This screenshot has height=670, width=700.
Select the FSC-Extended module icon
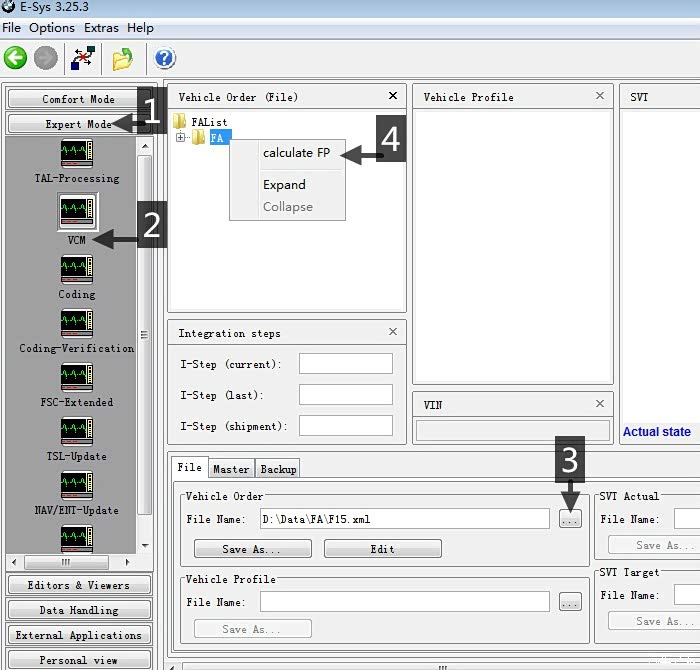click(x=76, y=378)
